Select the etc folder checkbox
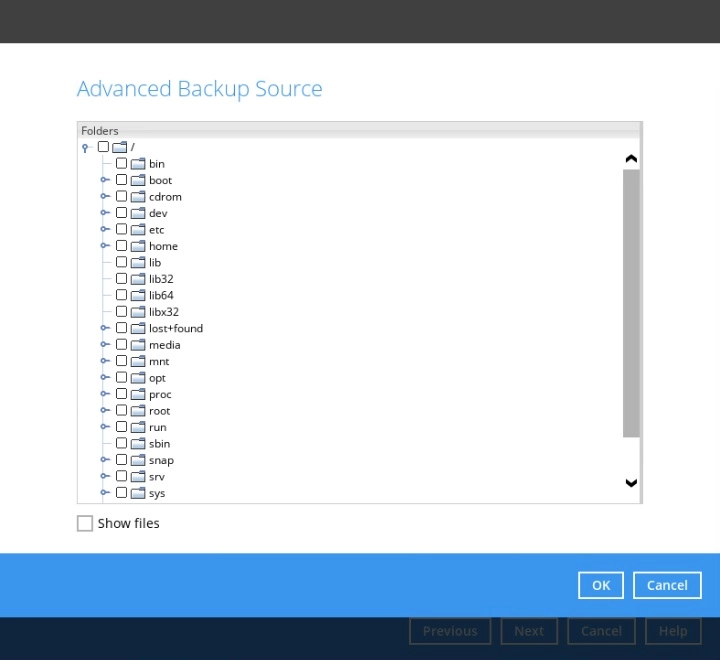This screenshot has height=660, width=720. (x=121, y=229)
